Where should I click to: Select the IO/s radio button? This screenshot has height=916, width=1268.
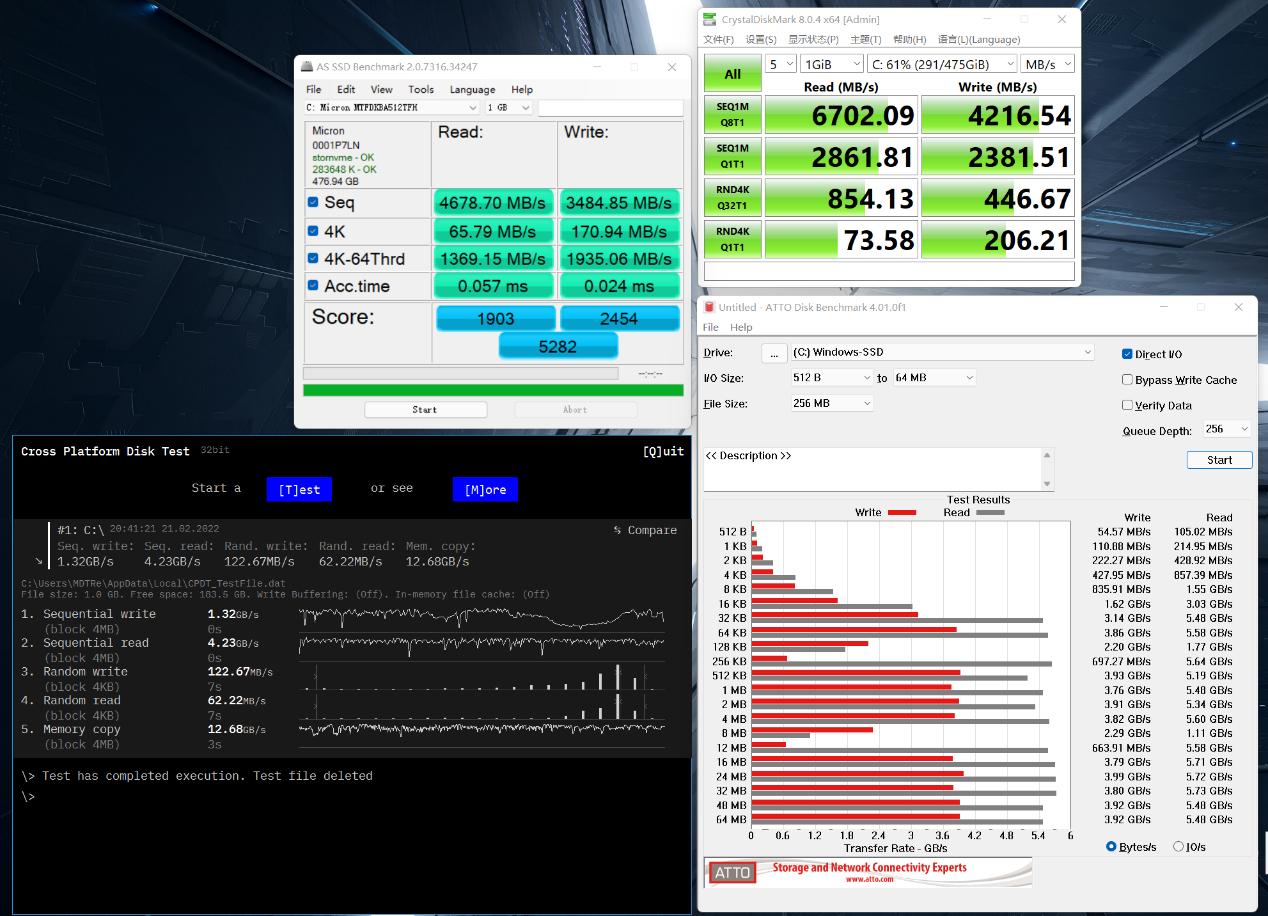point(1178,847)
